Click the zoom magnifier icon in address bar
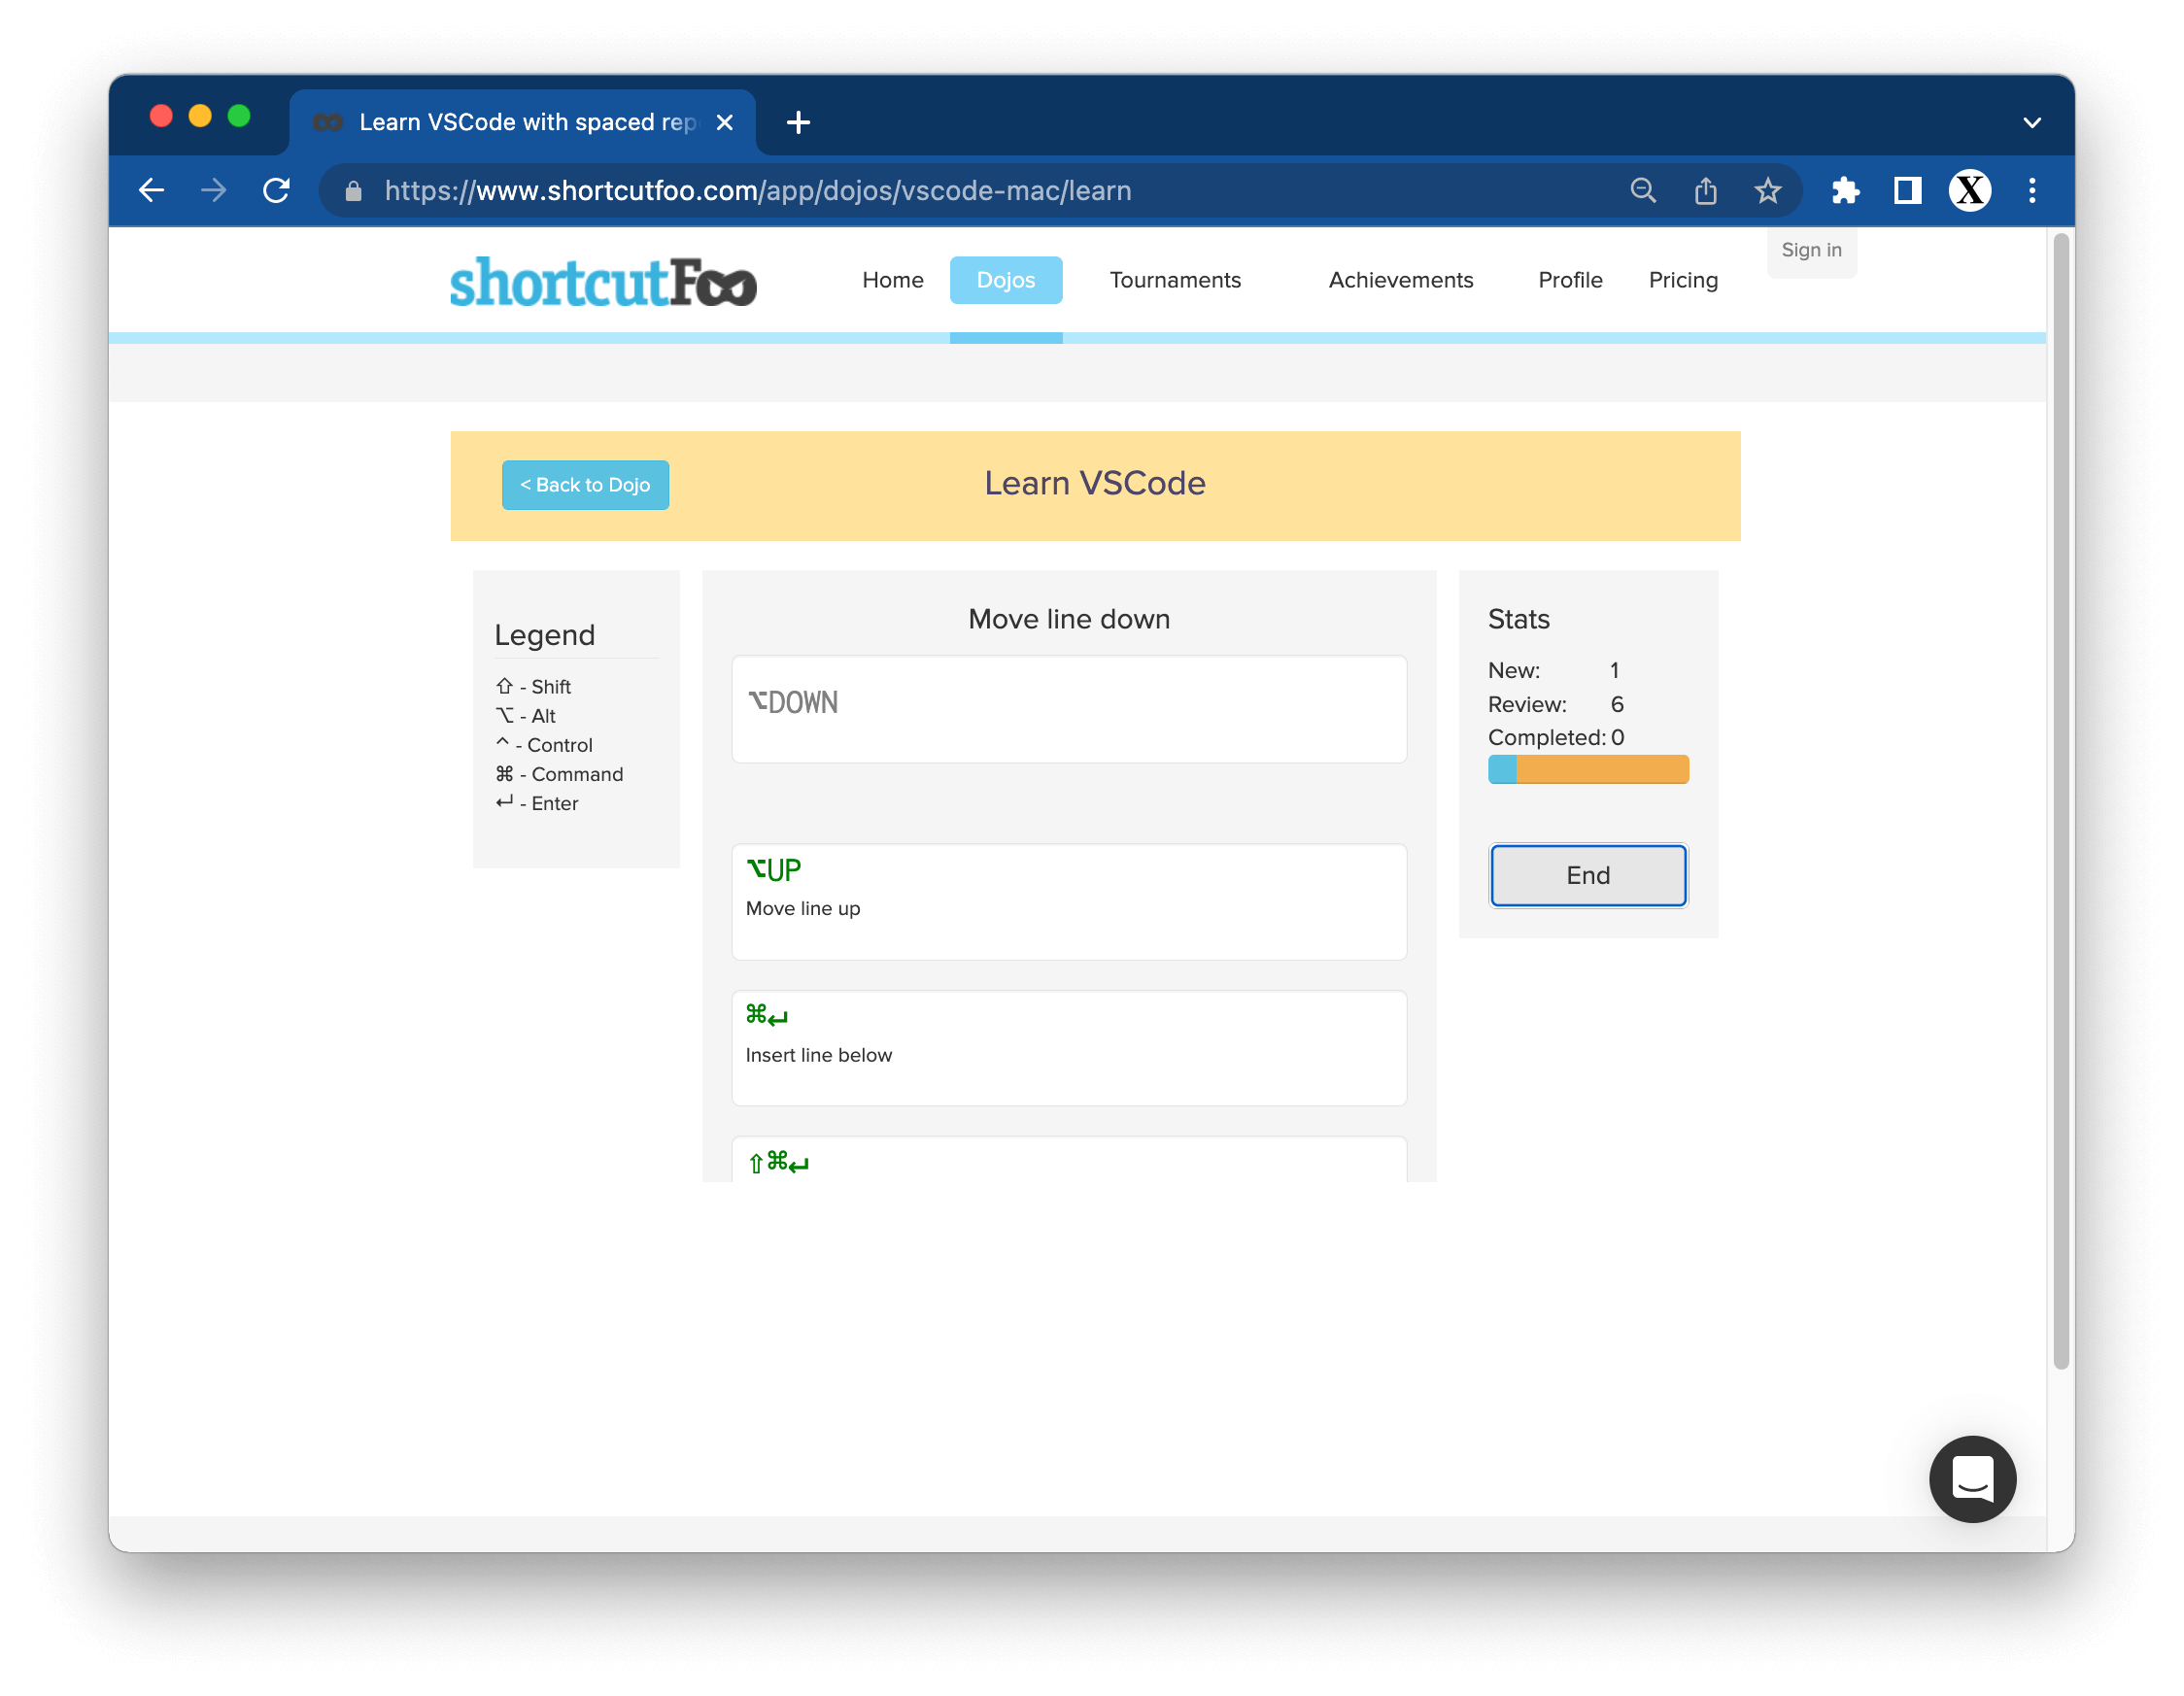Image resolution: width=2184 pixels, height=1696 pixels. [x=1643, y=190]
